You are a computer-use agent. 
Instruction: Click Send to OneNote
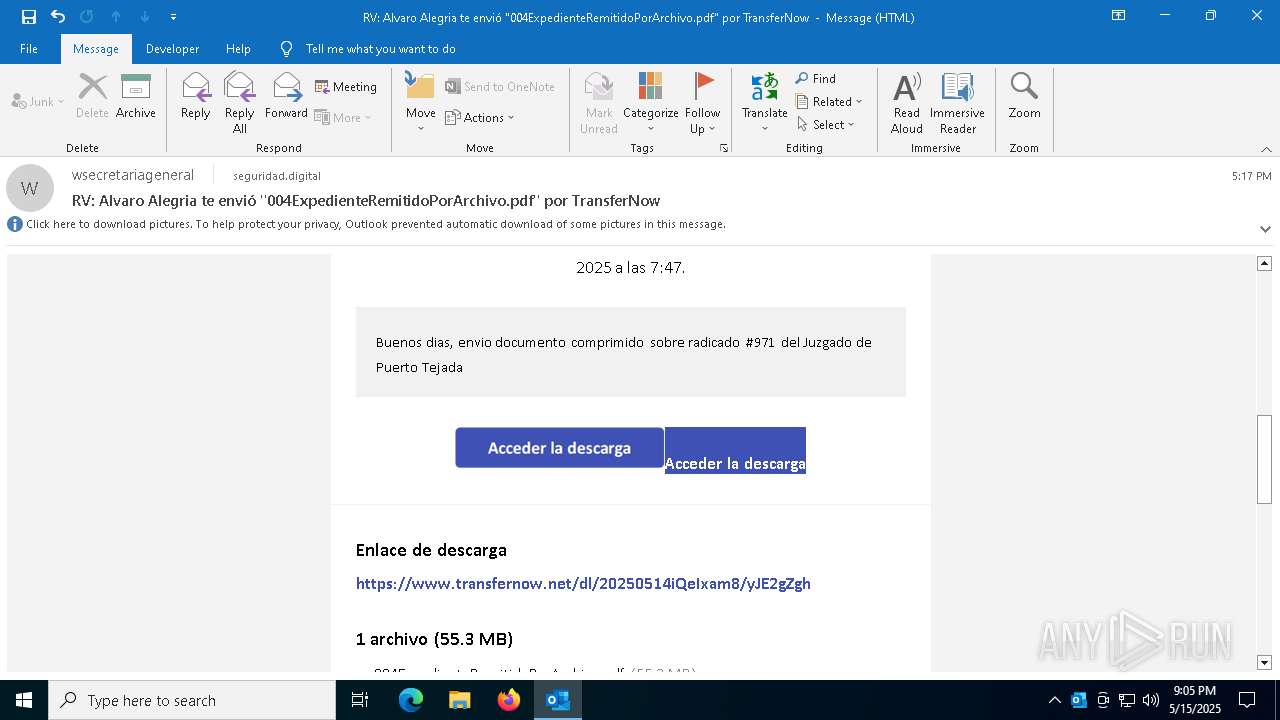tap(500, 87)
